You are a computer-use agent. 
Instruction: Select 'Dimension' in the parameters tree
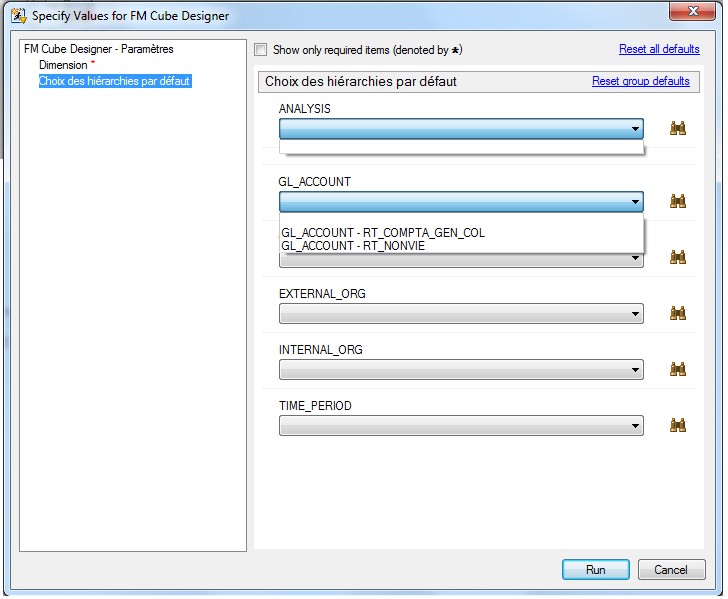[63, 65]
